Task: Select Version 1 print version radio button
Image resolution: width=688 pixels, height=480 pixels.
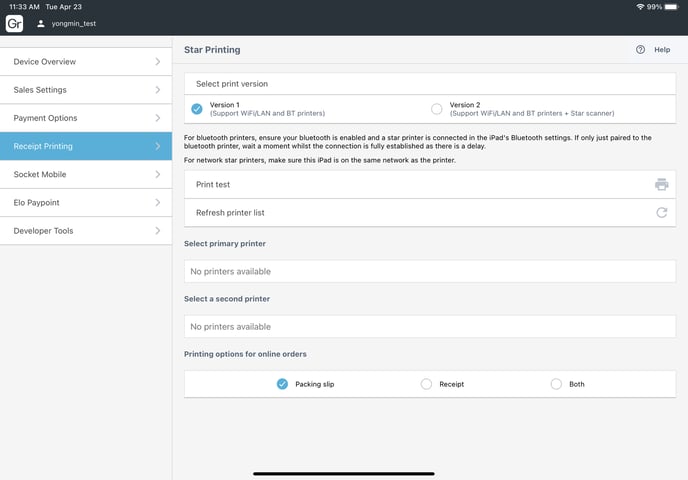Action: (197, 109)
